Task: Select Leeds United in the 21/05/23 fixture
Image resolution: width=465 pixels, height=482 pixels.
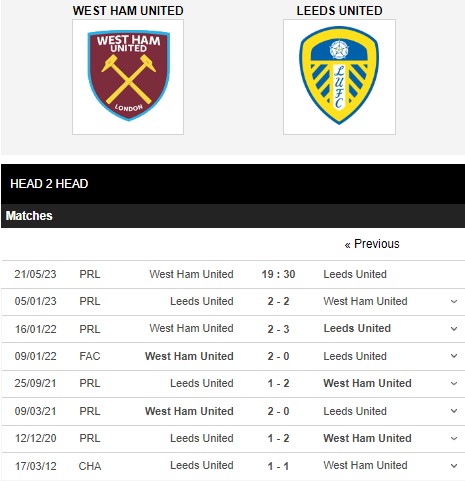Action: click(x=355, y=274)
